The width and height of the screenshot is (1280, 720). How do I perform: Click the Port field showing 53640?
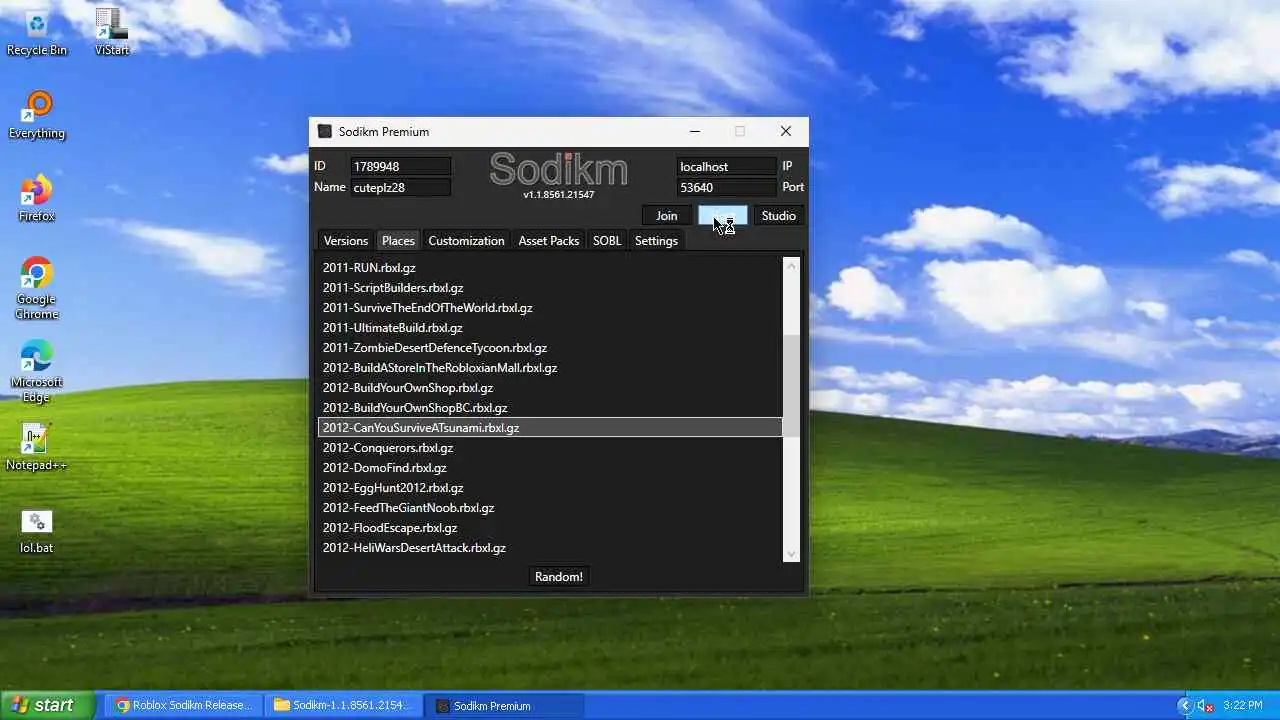(x=726, y=187)
